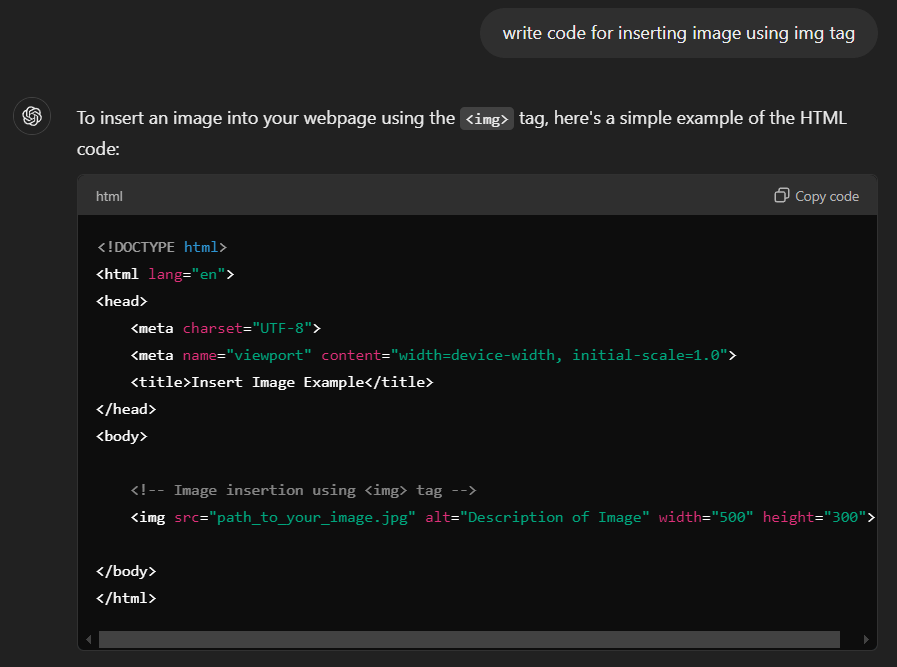Click the clipboard icon beside Copy code

tap(782, 196)
